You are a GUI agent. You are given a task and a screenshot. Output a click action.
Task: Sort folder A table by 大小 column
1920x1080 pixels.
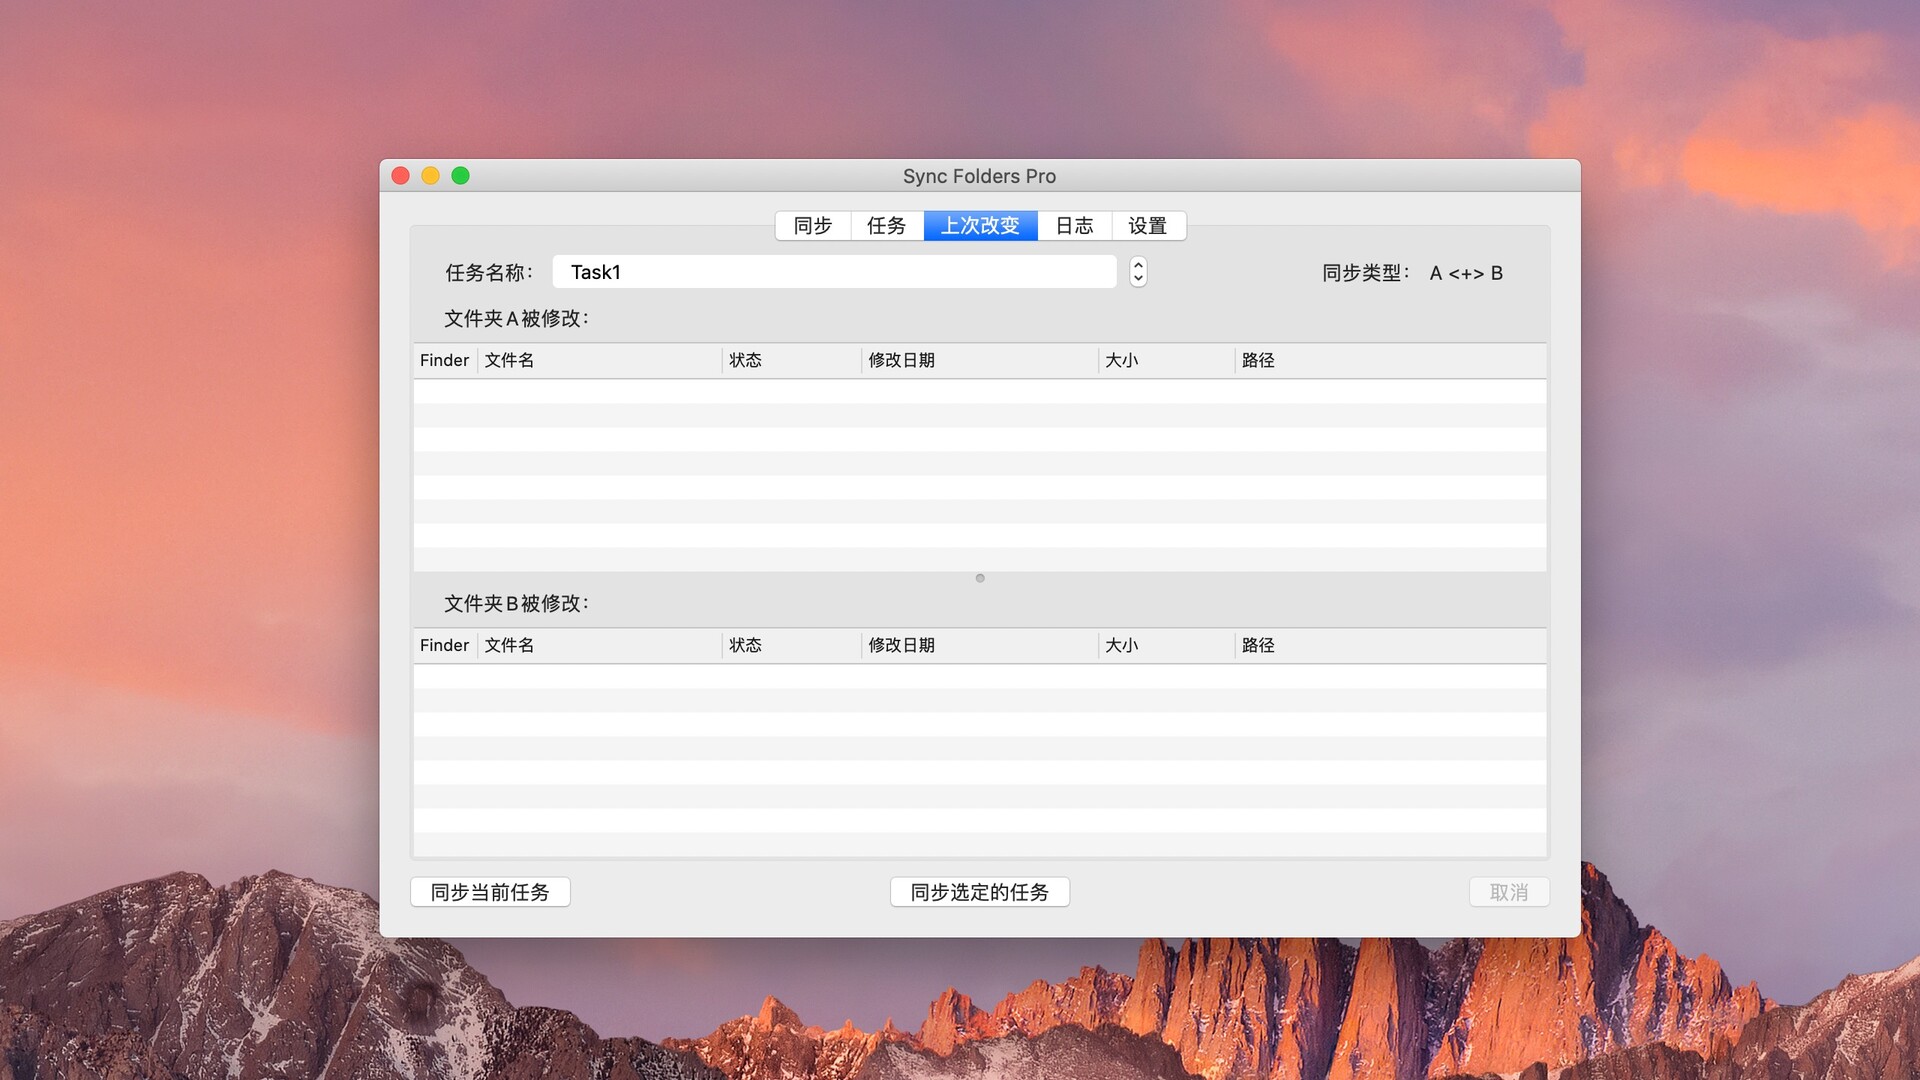(x=1167, y=360)
